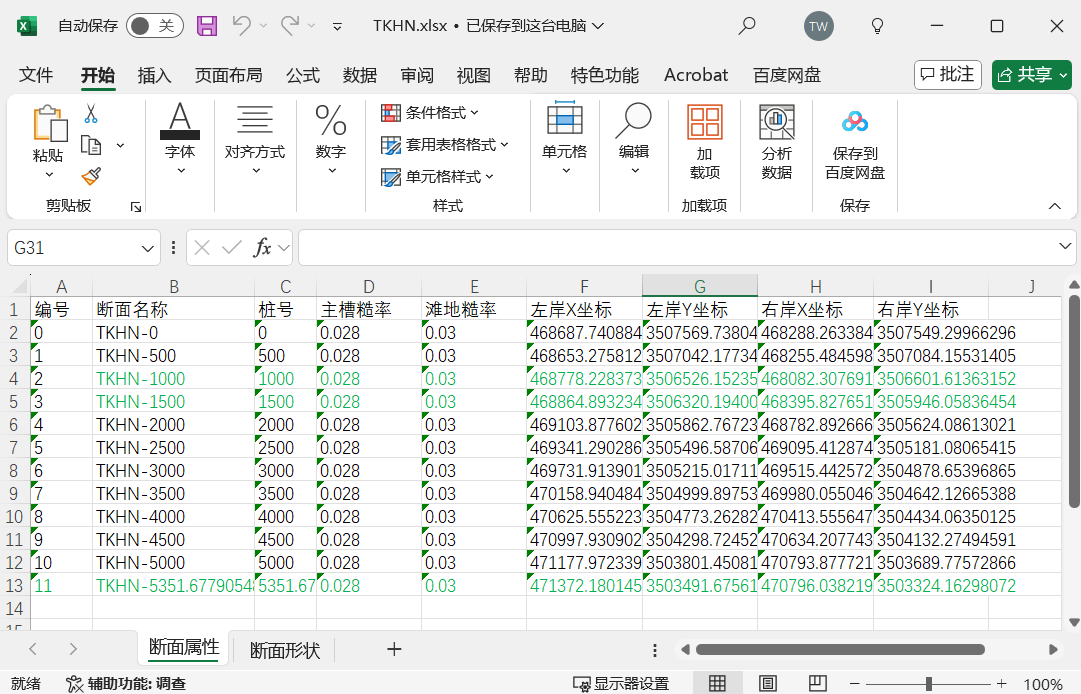Switch to the 公式 ribbon tab

coord(303,75)
